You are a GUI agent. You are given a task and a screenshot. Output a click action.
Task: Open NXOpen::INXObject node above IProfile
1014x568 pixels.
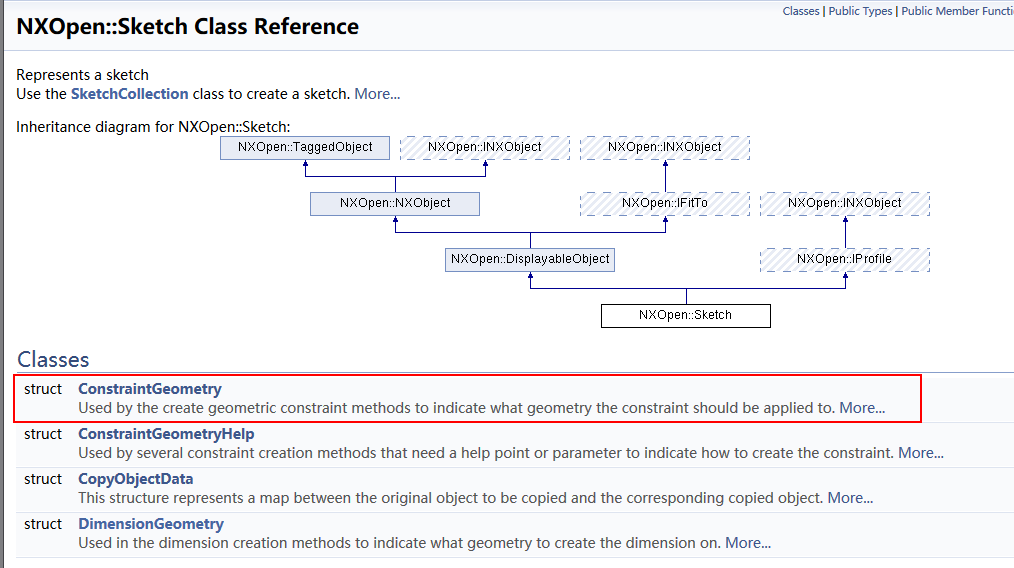click(845, 204)
